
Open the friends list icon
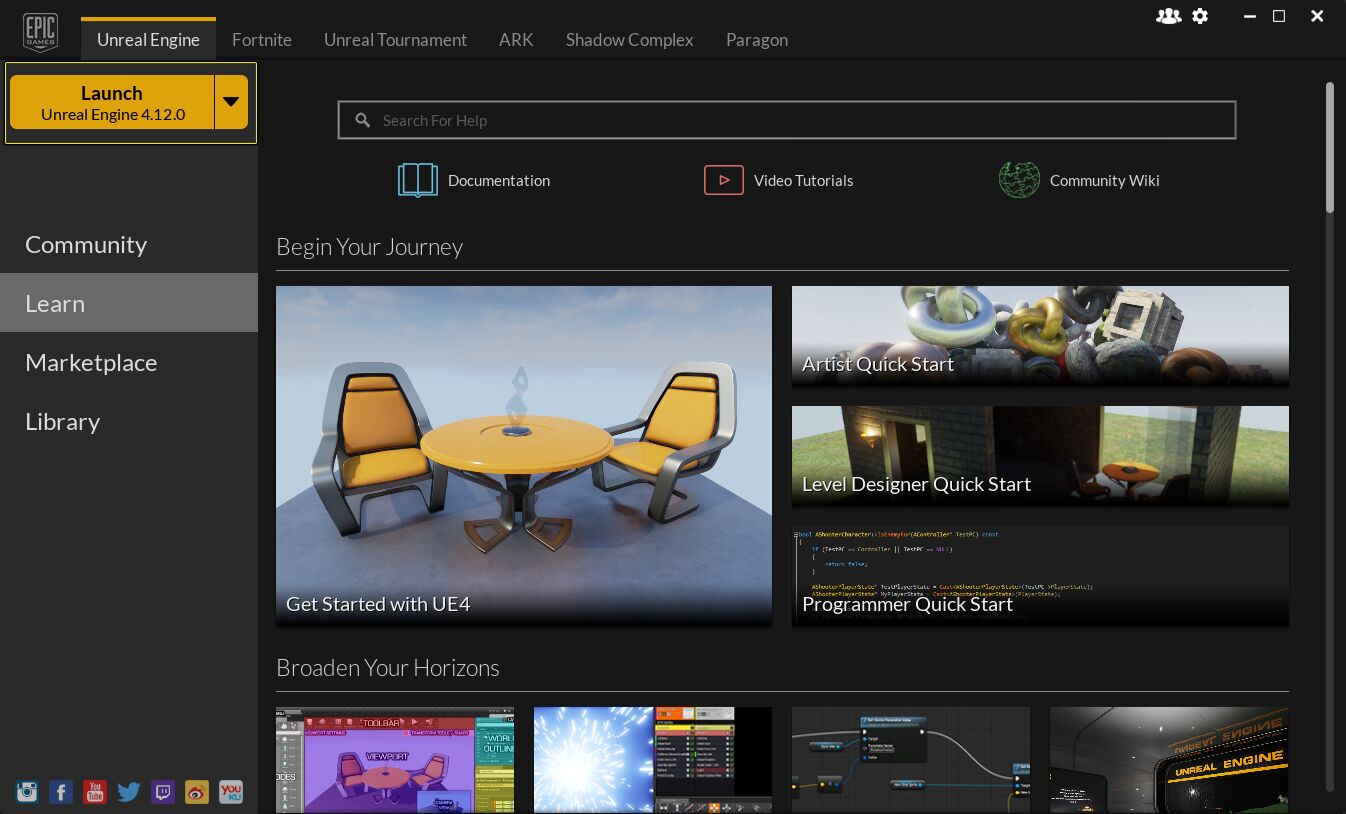tap(1168, 16)
